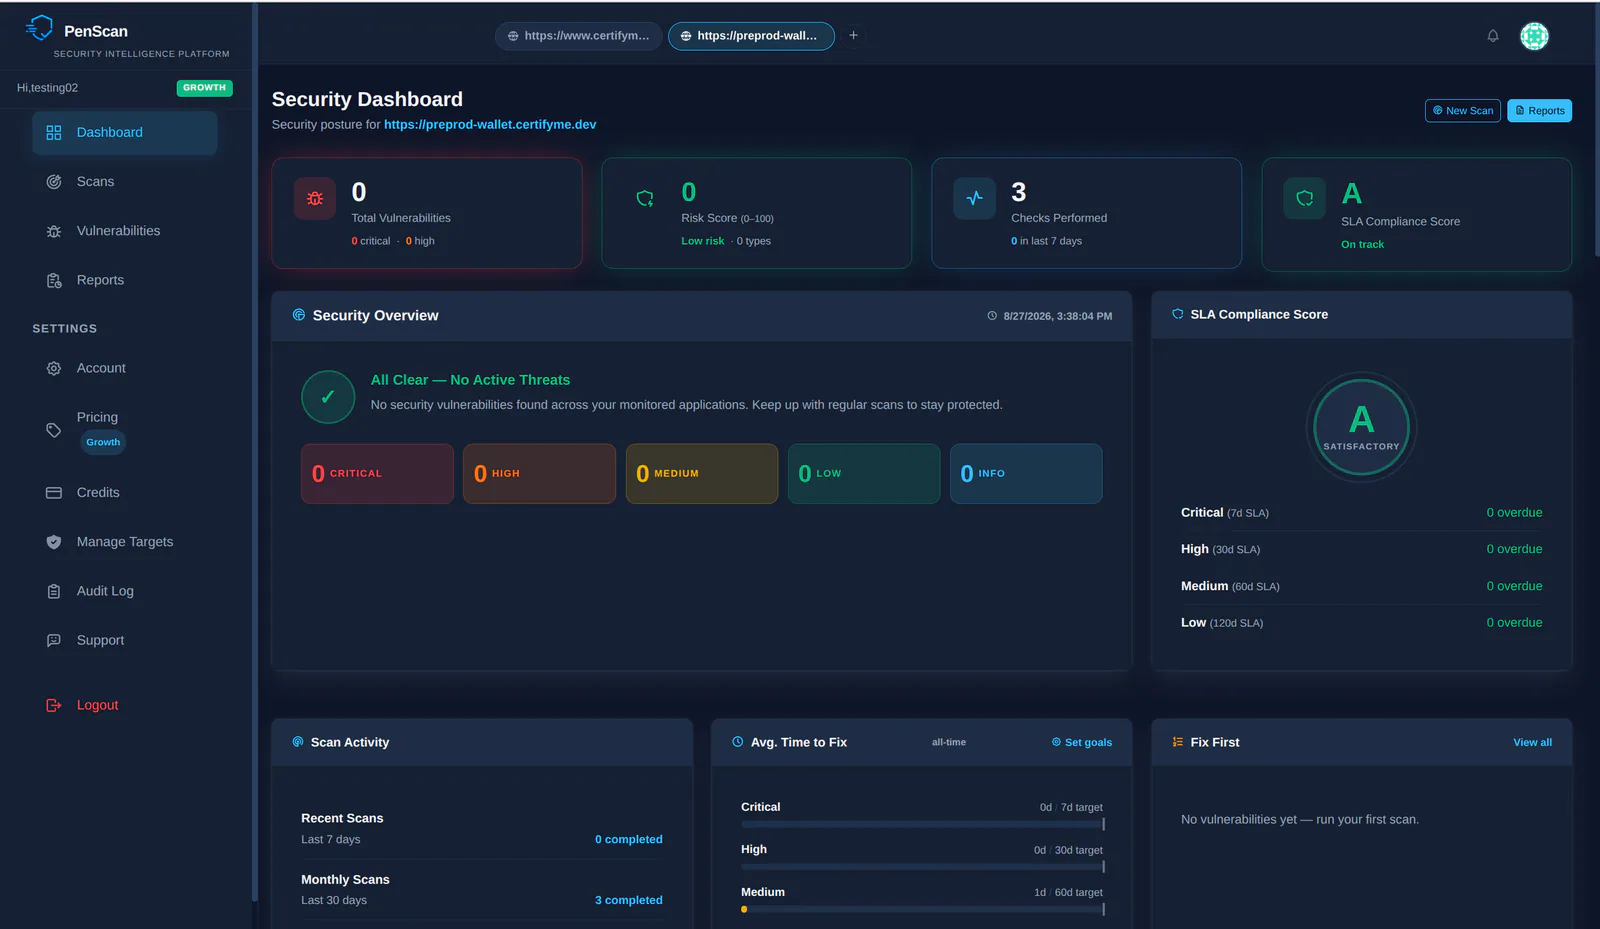Click the GROWTH plan badge beside username
The height and width of the screenshot is (929, 1600).
click(x=205, y=88)
